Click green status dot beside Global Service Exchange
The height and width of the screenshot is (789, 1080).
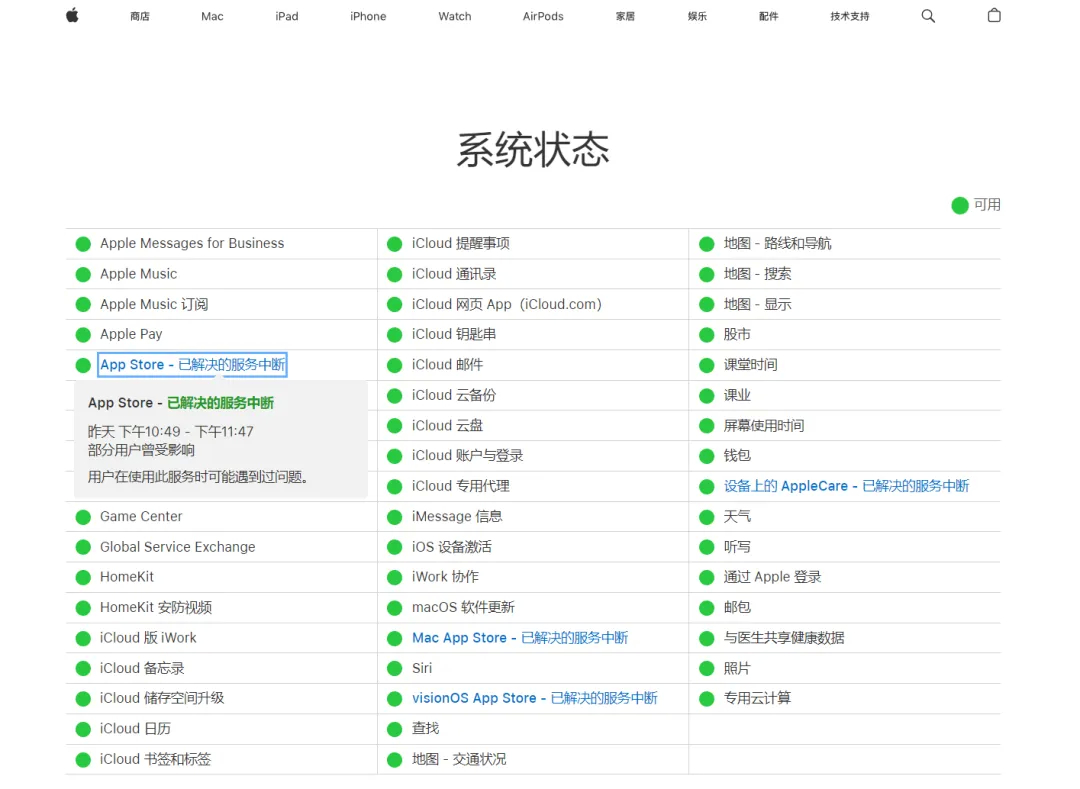83,547
